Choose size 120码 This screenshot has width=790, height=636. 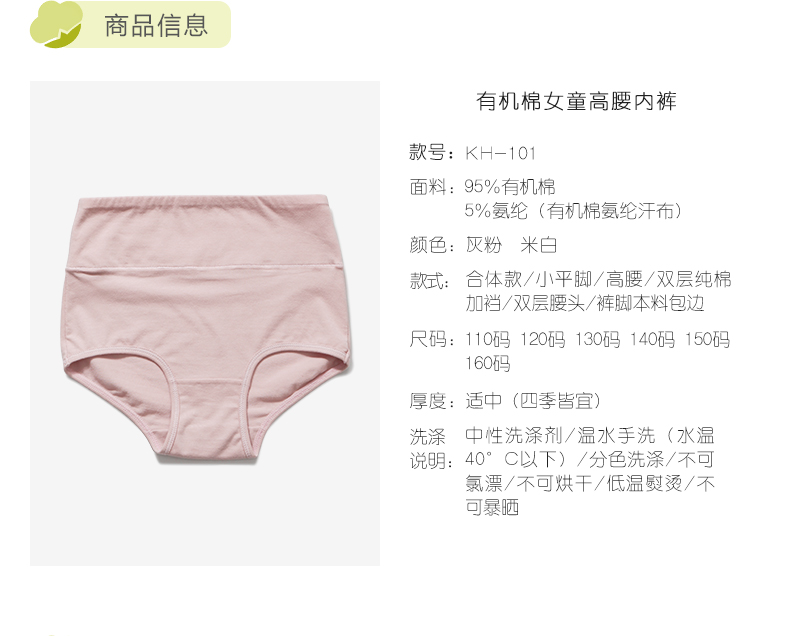tap(542, 339)
